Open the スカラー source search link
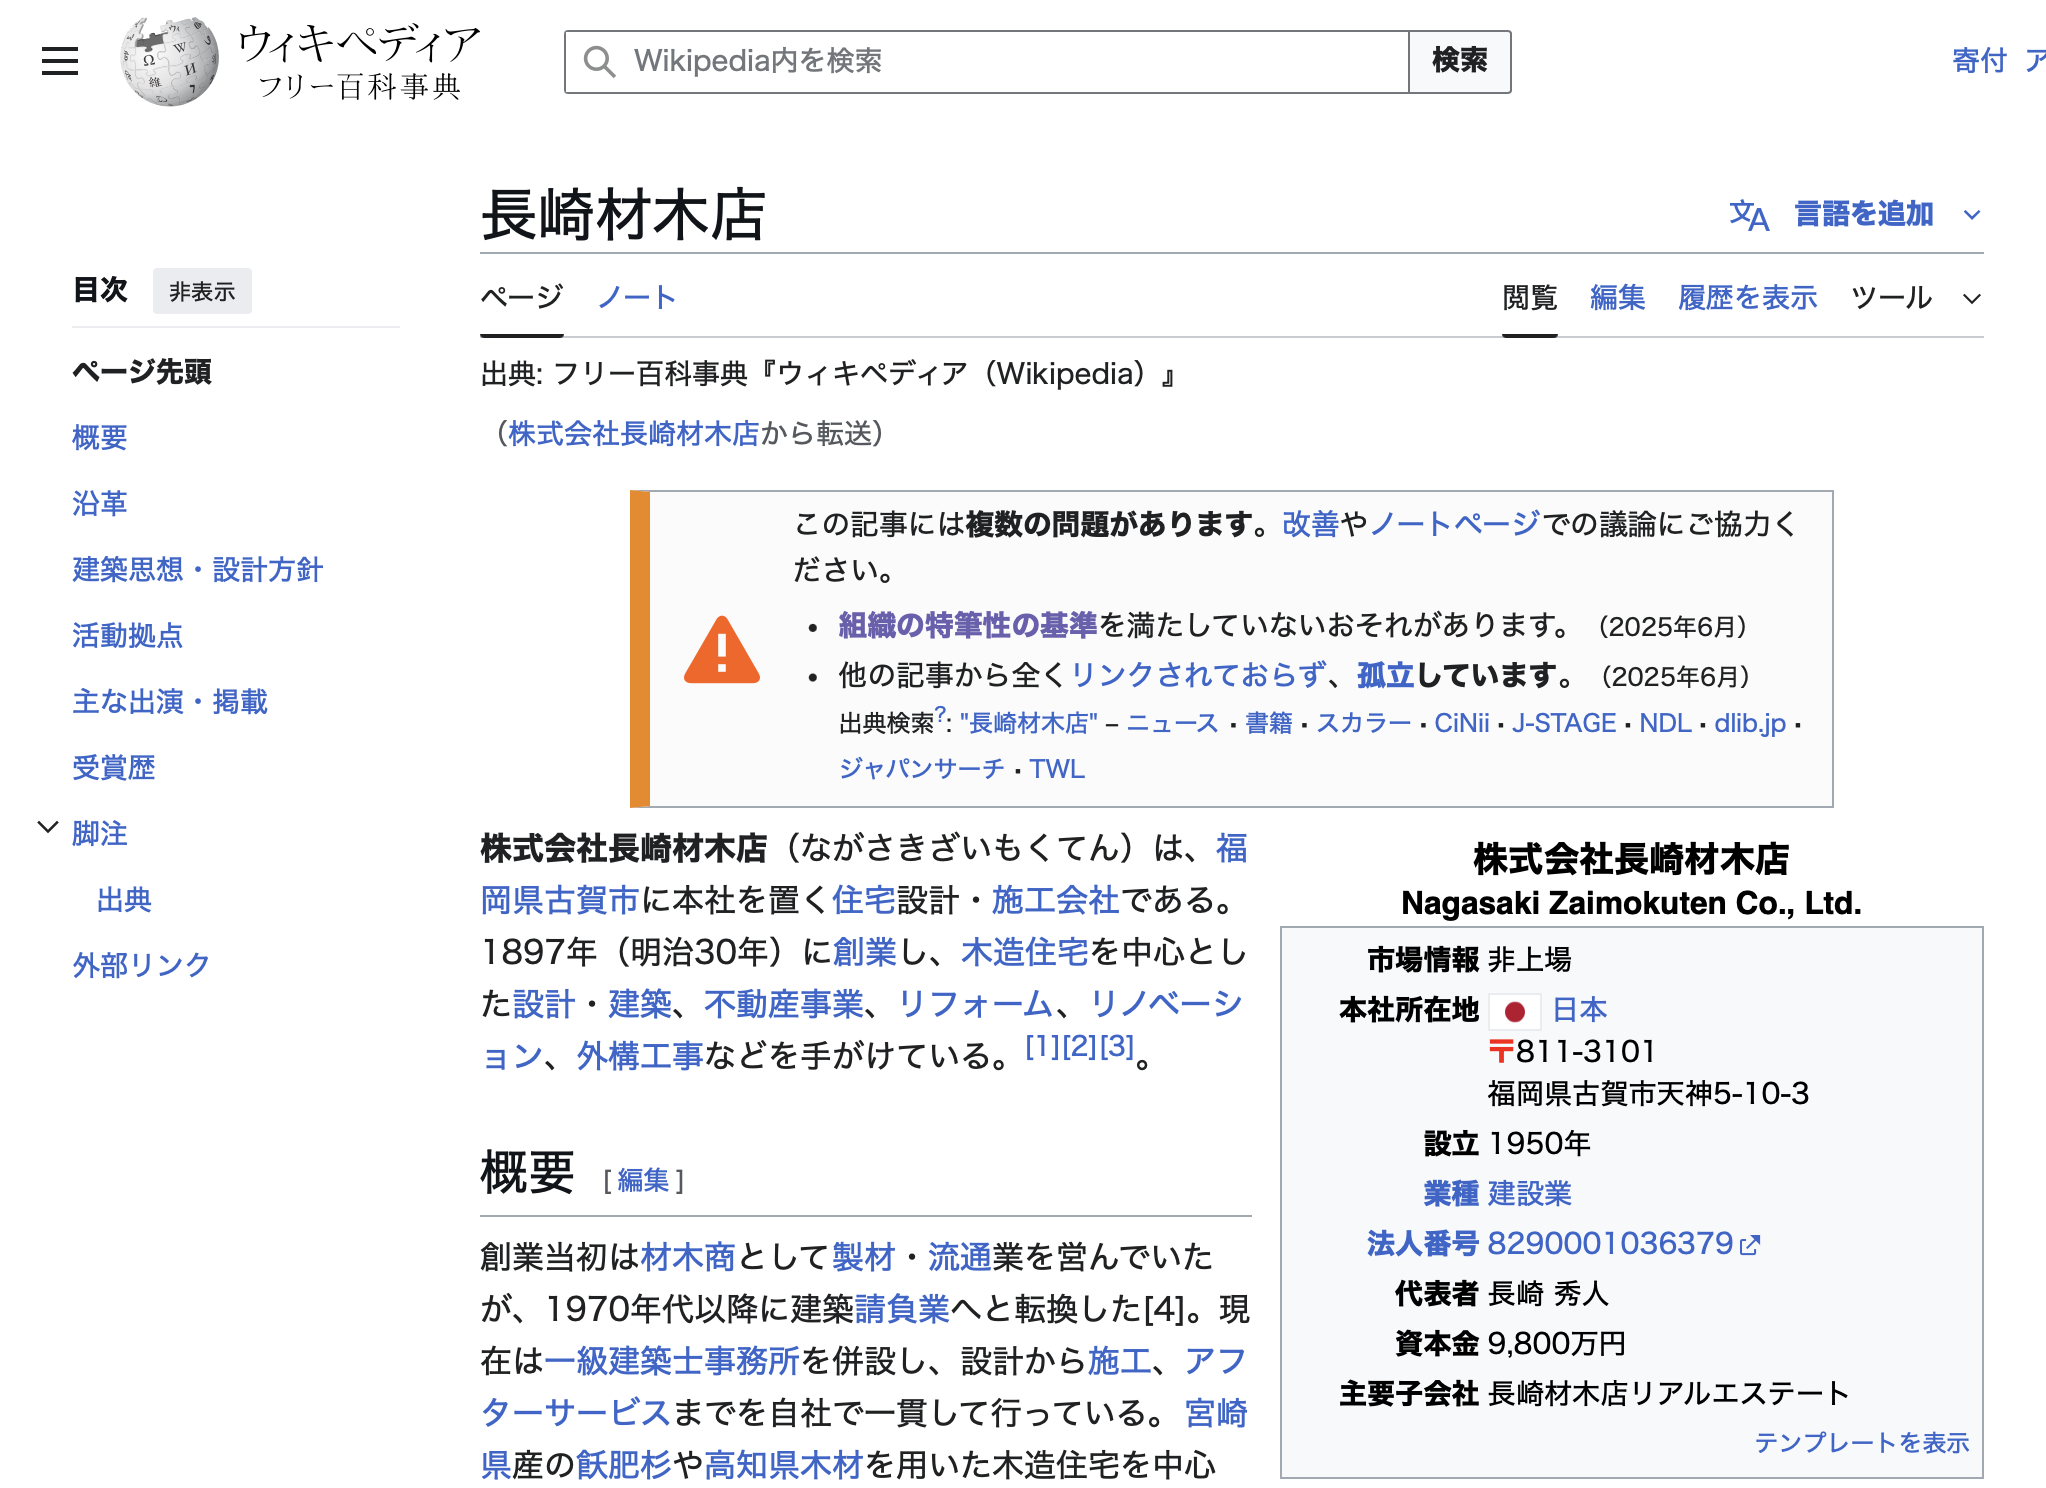 [x=1363, y=724]
